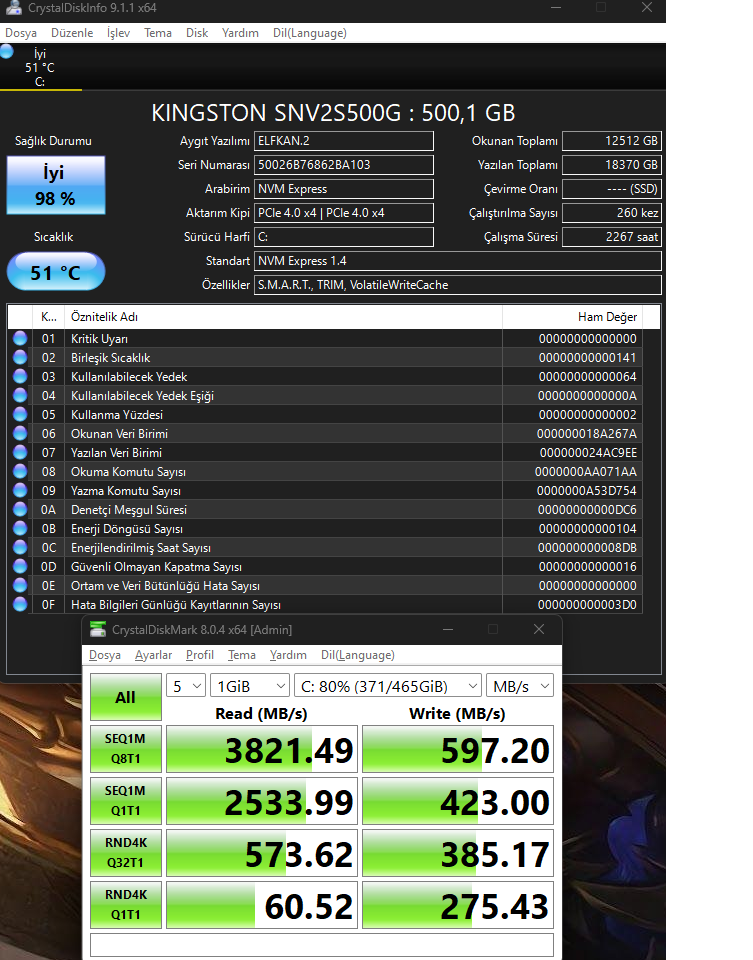Screen dimensions: 753x960
Task: Click the Seri Numarası value field
Action: [x=343, y=165]
